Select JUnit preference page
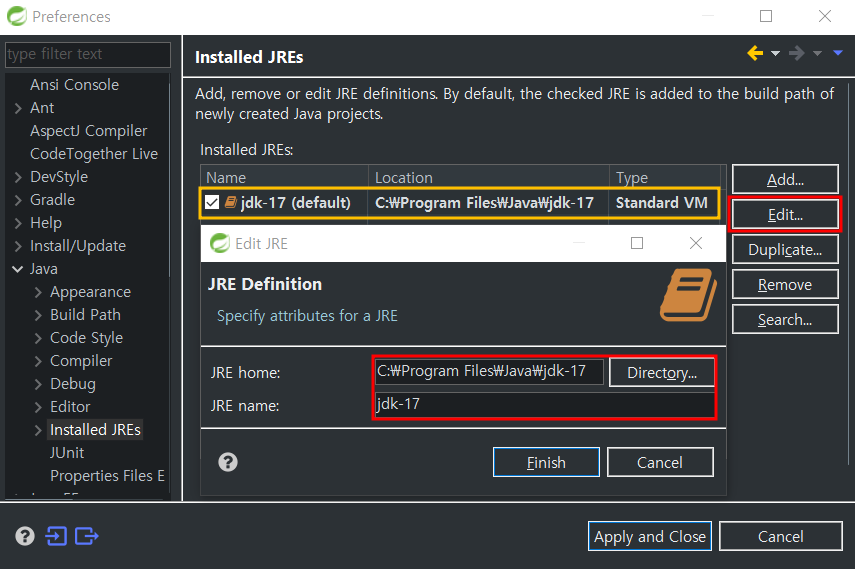Viewport: 855px width, 569px height. (67, 453)
